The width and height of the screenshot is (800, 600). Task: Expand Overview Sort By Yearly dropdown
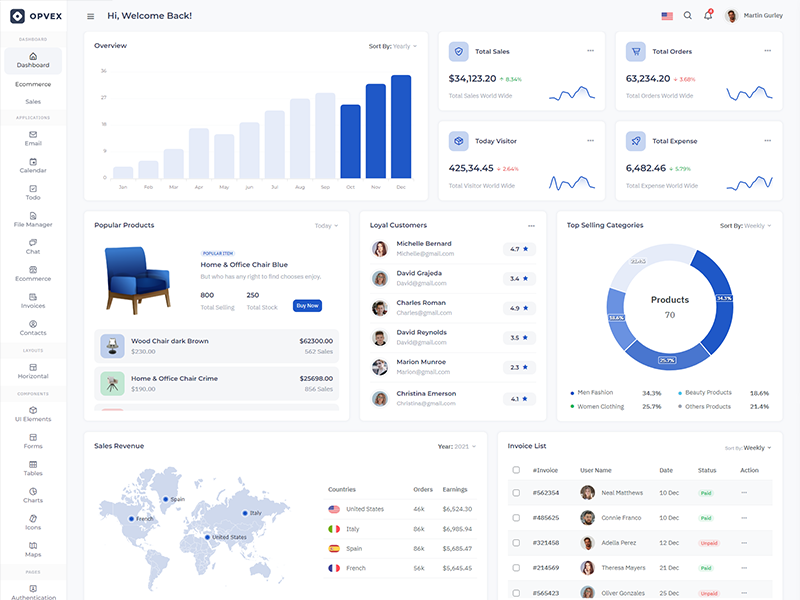[393, 46]
